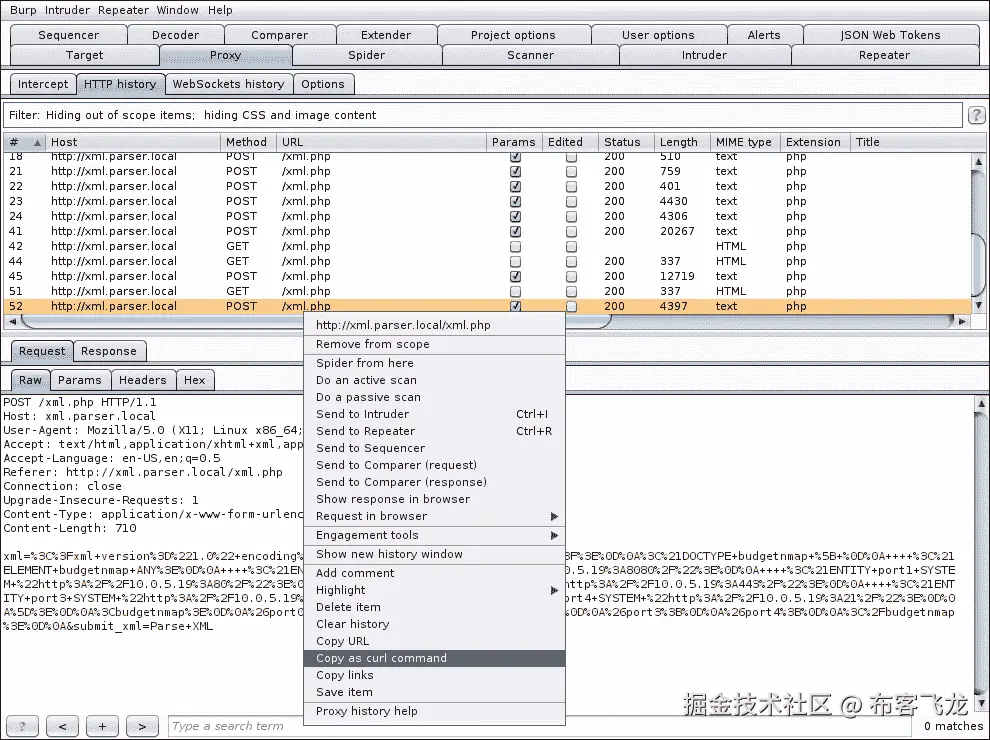The image size is (990, 740).
Task: Toggle the Edited checkbox for request 22
Action: point(571,186)
